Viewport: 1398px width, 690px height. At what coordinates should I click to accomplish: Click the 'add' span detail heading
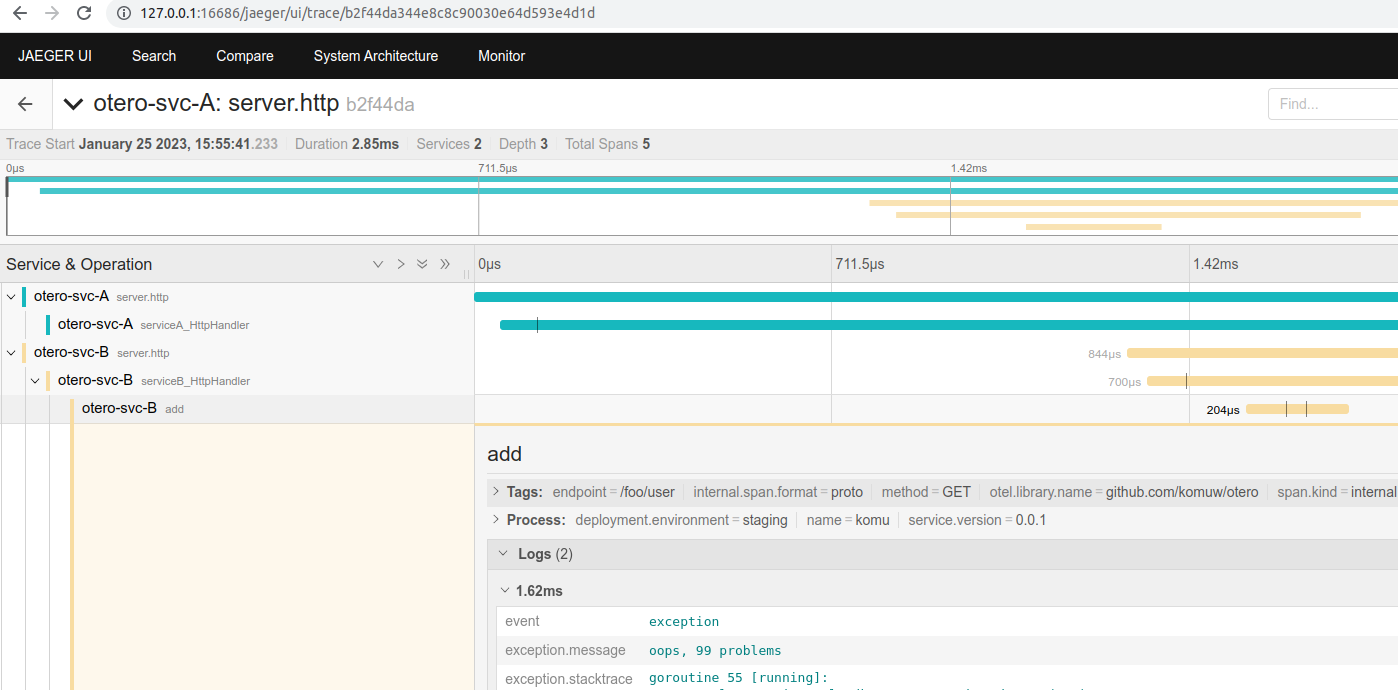[x=504, y=454]
